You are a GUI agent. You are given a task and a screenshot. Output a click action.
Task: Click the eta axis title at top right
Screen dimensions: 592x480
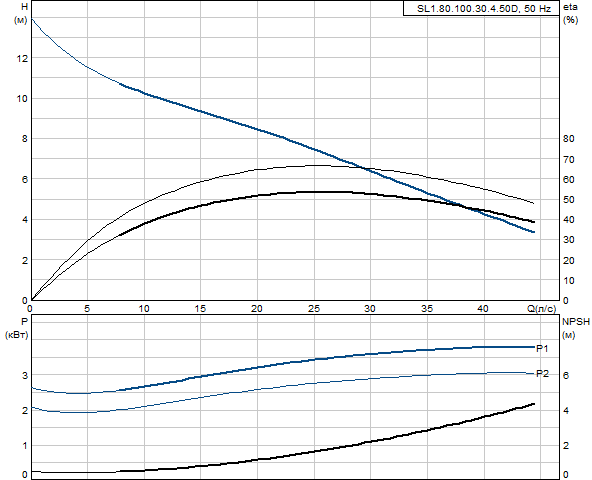click(x=570, y=7)
